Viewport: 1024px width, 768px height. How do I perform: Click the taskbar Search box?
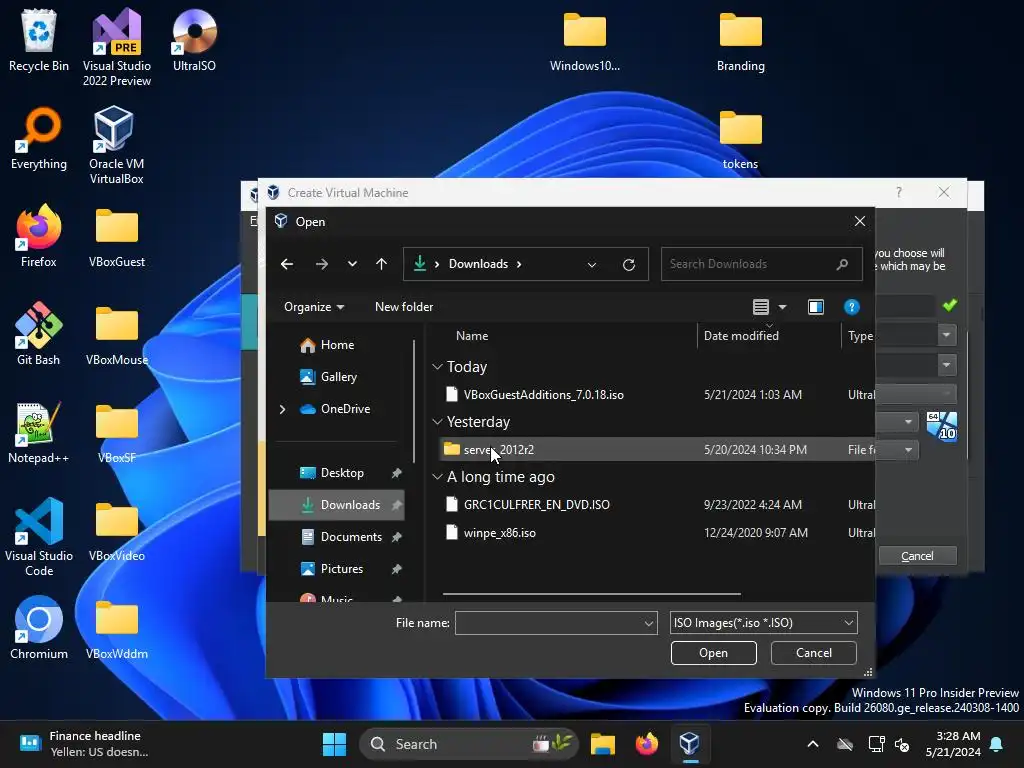click(x=469, y=744)
